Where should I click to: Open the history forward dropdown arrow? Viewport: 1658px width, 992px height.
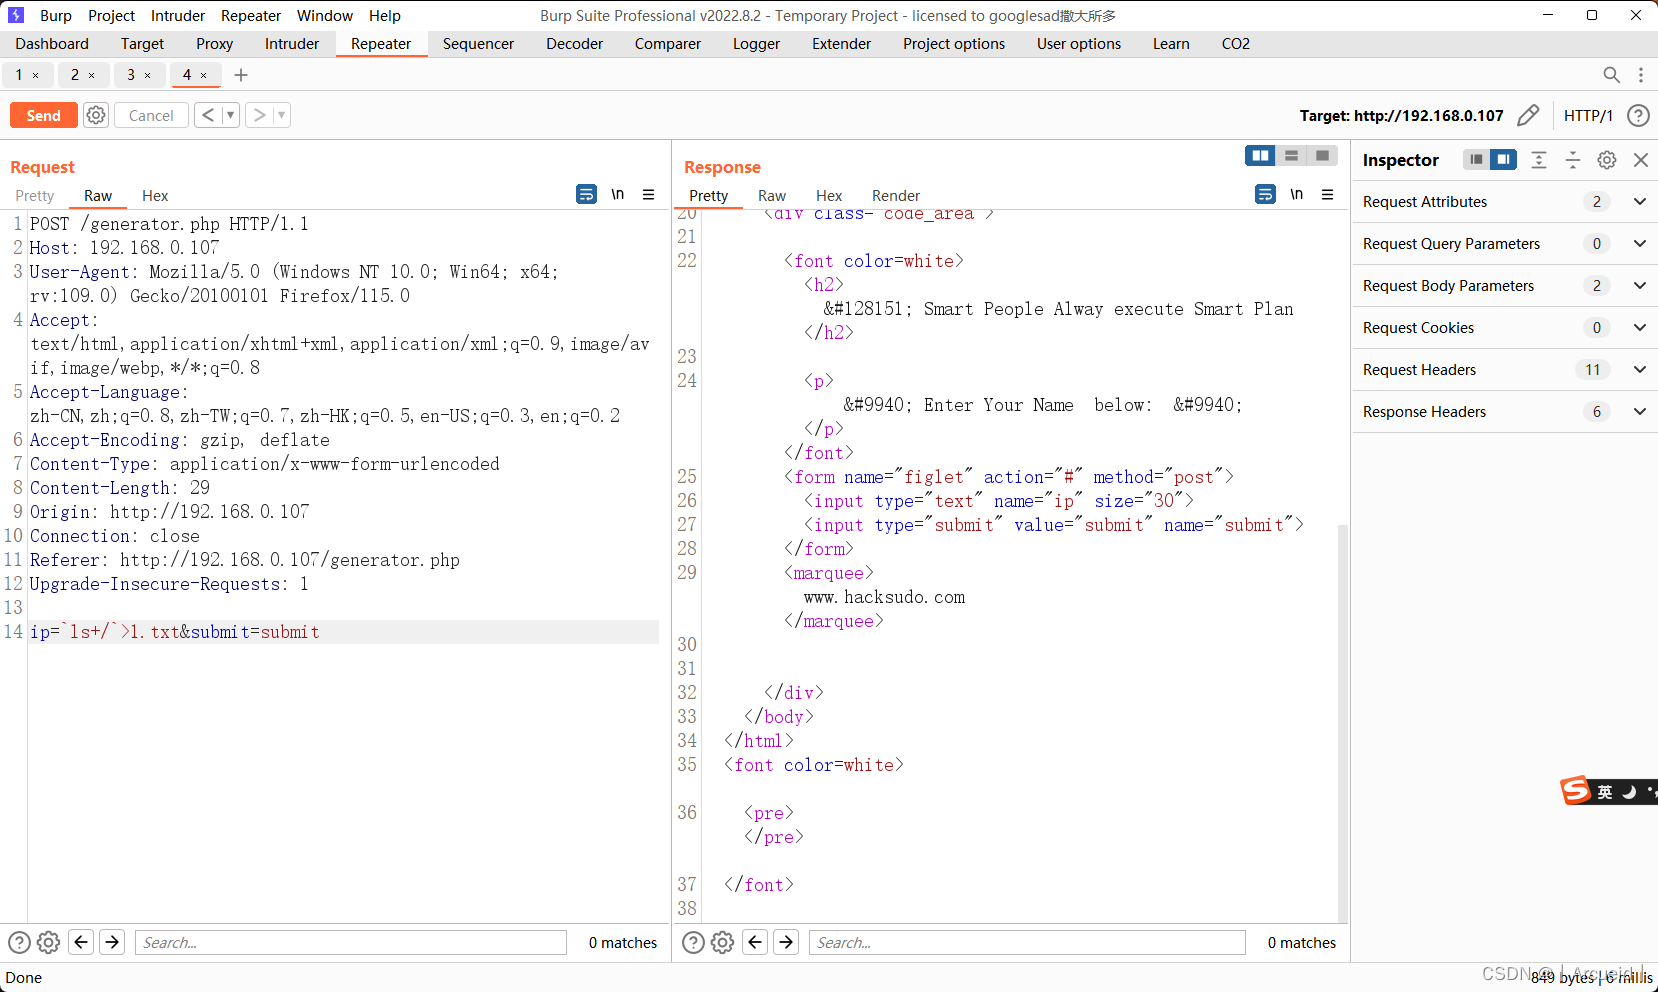click(282, 115)
